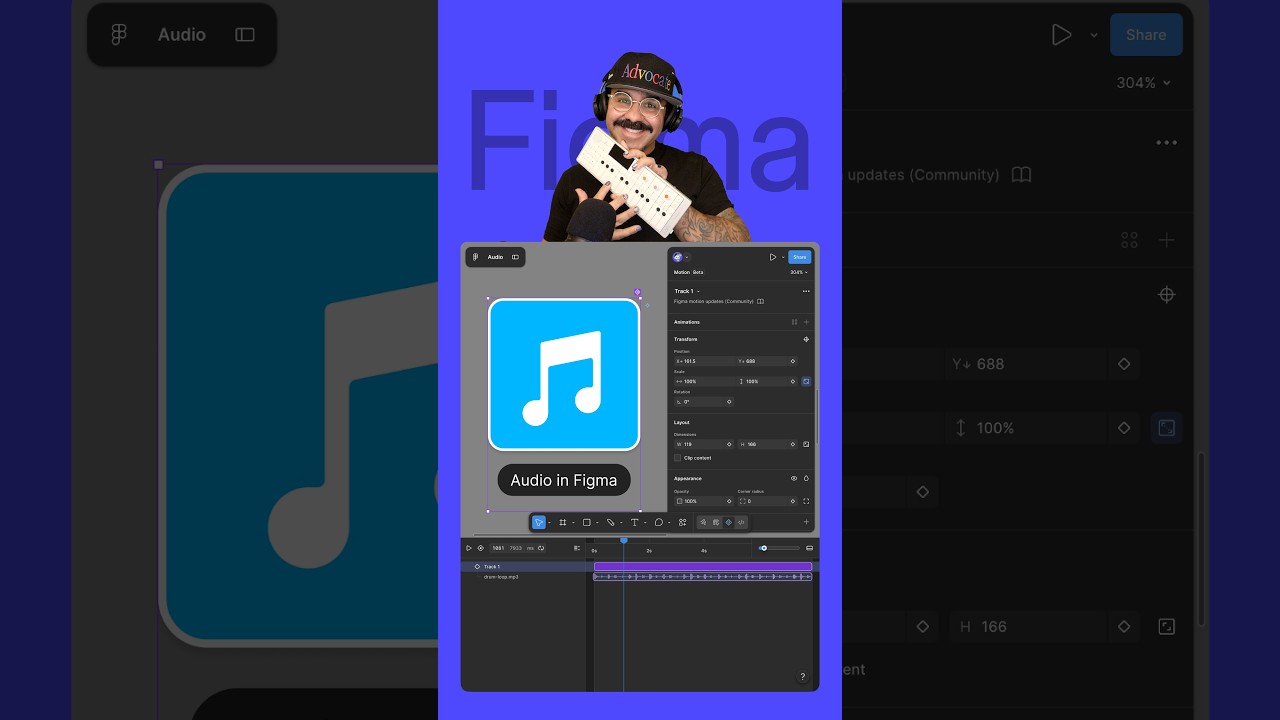Click the timeline zoom slider handle

click(x=764, y=548)
